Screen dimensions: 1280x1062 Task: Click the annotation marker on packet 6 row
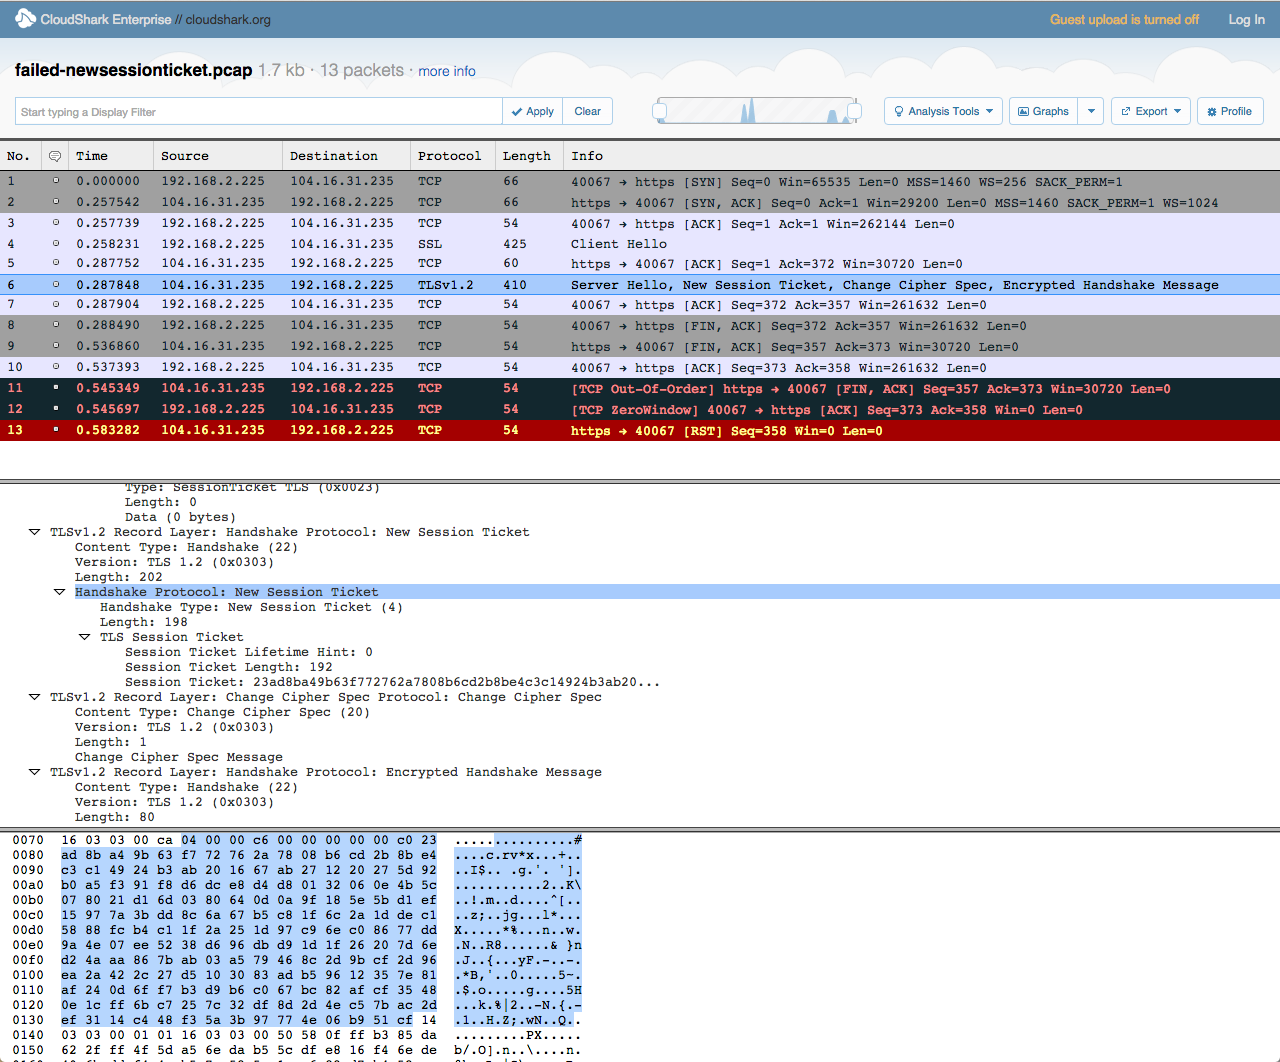[55, 285]
